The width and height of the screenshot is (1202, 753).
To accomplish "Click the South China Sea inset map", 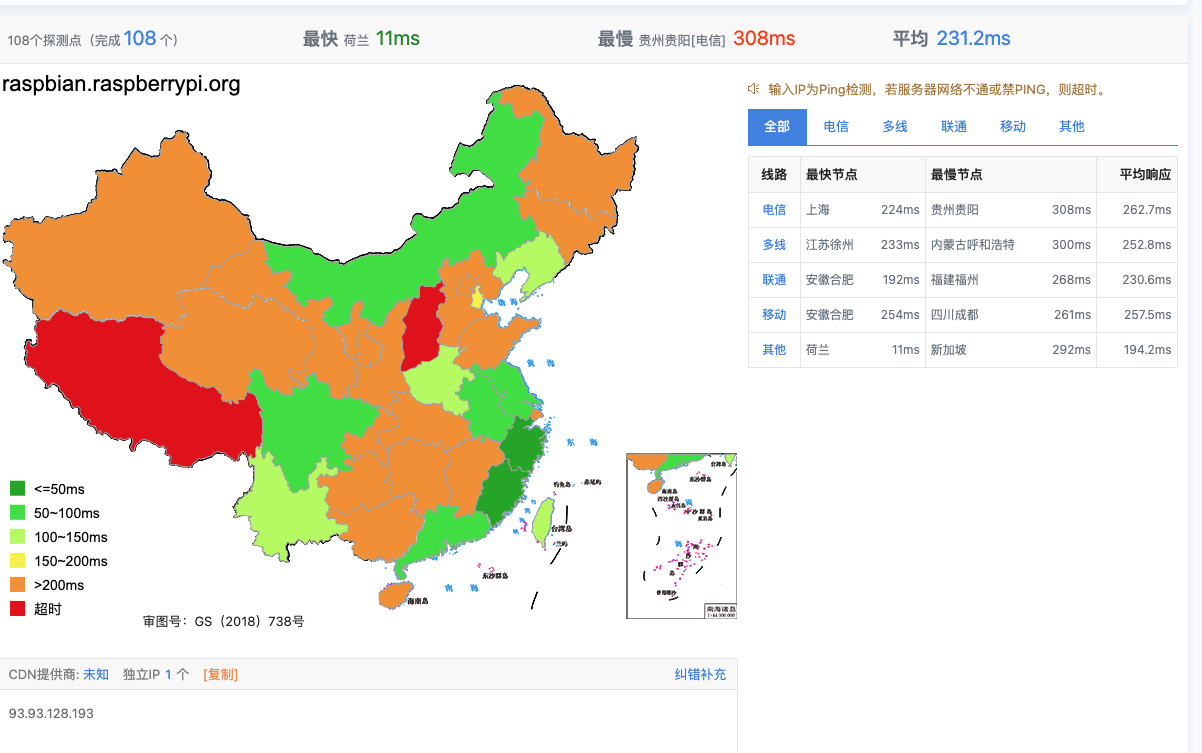I will [x=681, y=536].
